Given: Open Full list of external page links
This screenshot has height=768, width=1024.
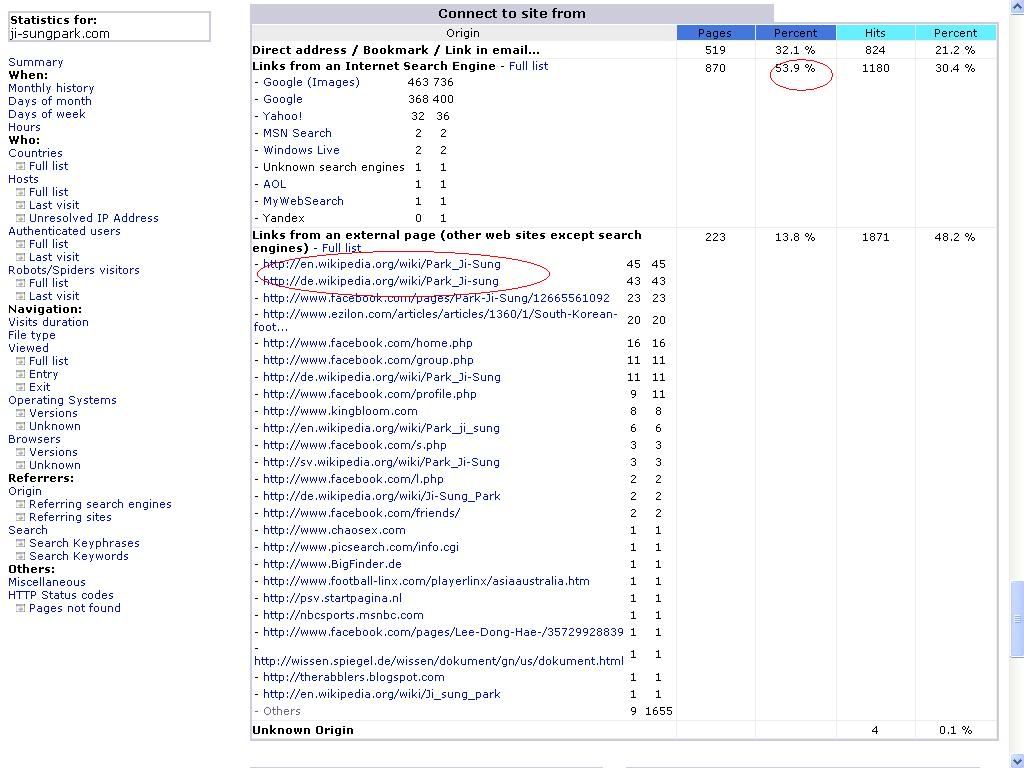Looking at the screenshot, I should pyautogui.click(x=341, y=248).
